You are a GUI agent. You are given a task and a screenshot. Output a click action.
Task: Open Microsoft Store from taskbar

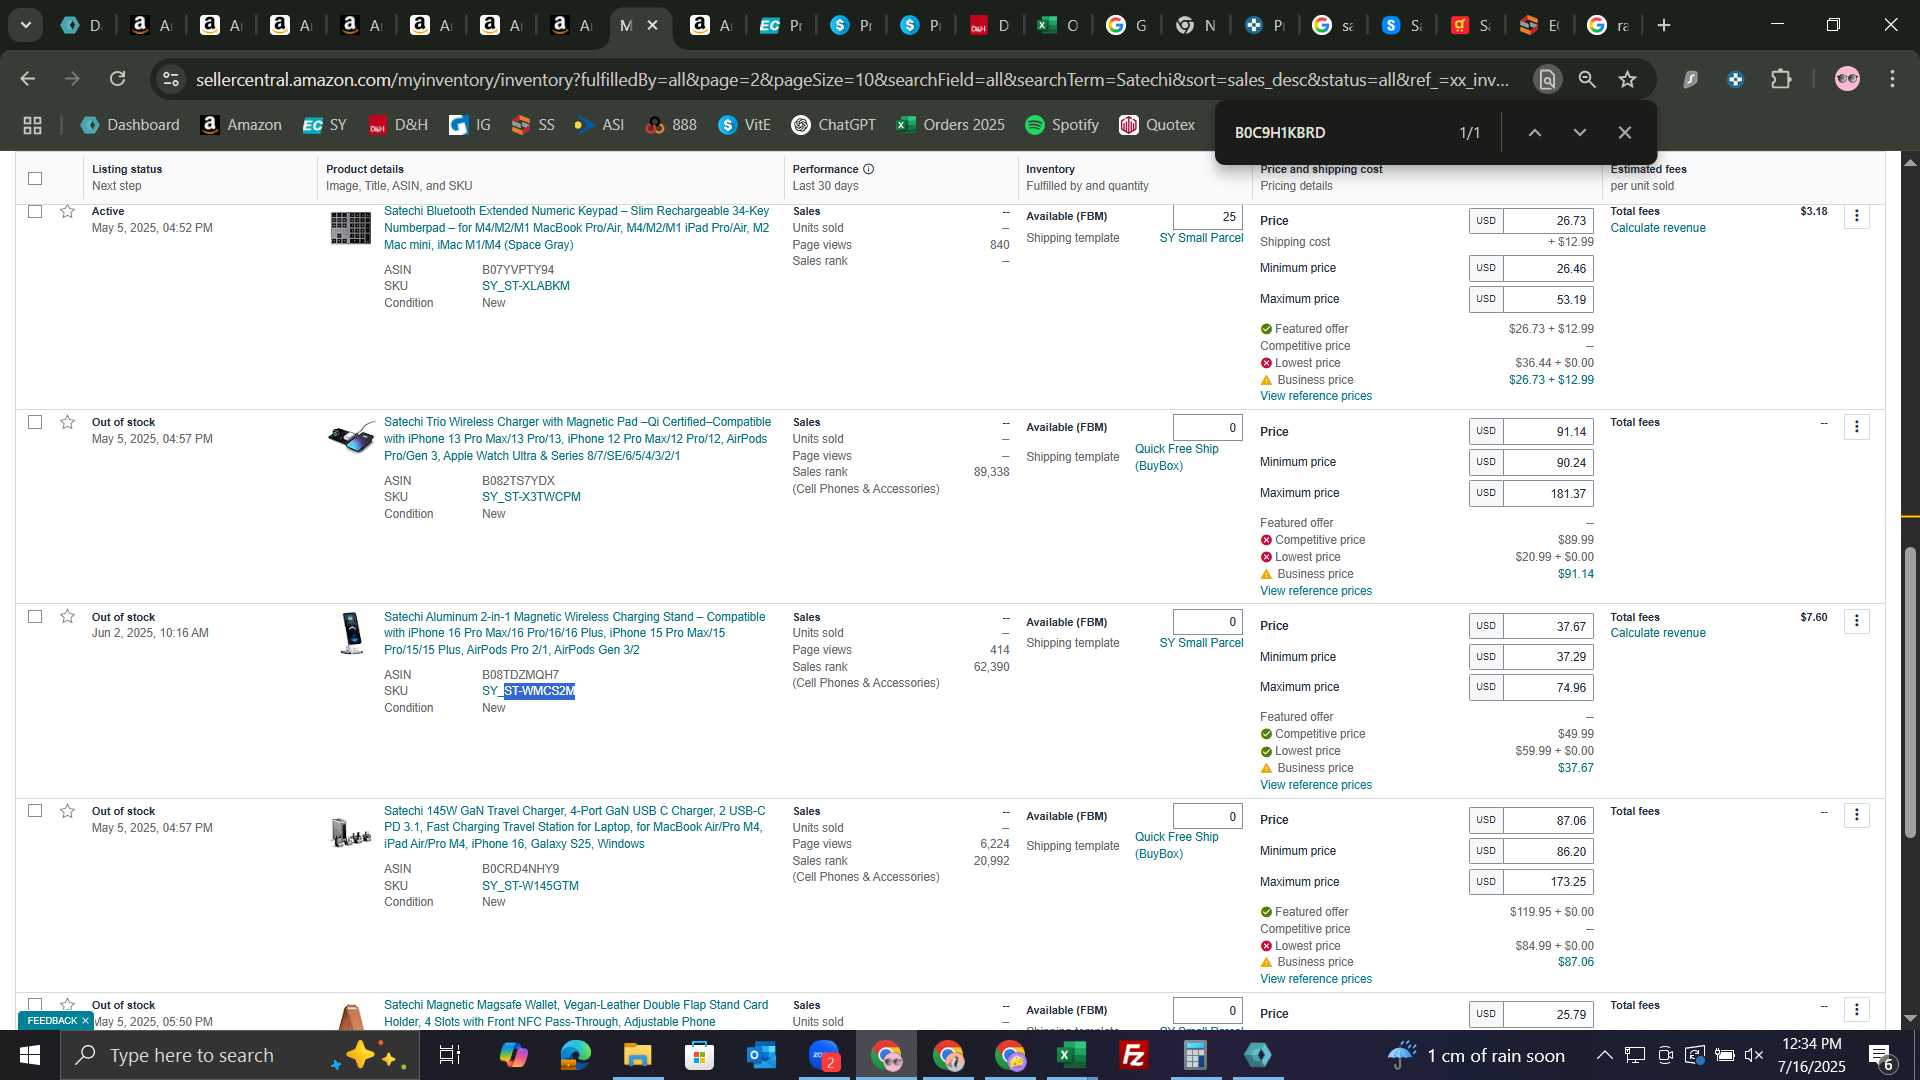[699, 1055]
